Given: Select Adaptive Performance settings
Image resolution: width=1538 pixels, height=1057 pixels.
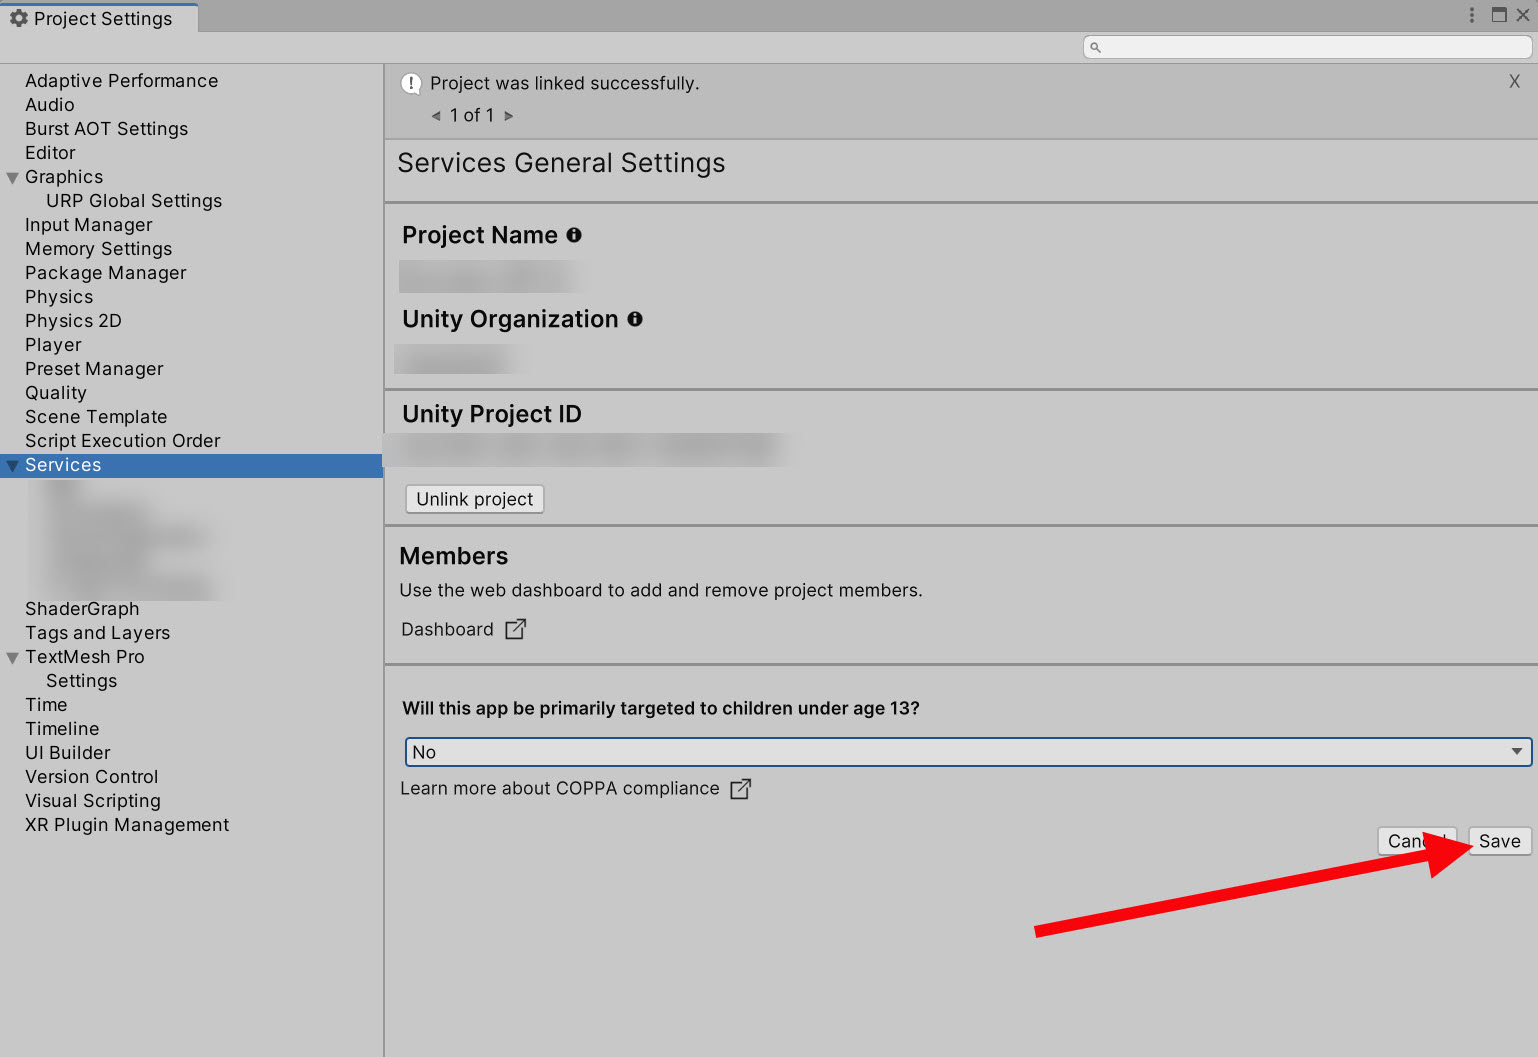Looking at the screenshot, I should coord(121,81).
